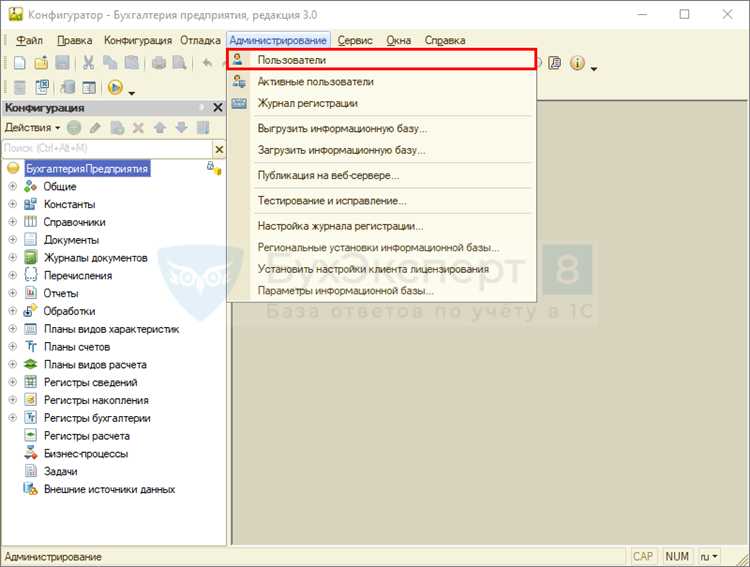Expand the Документы tree node

pyautogui.click(x=13, y=240)
